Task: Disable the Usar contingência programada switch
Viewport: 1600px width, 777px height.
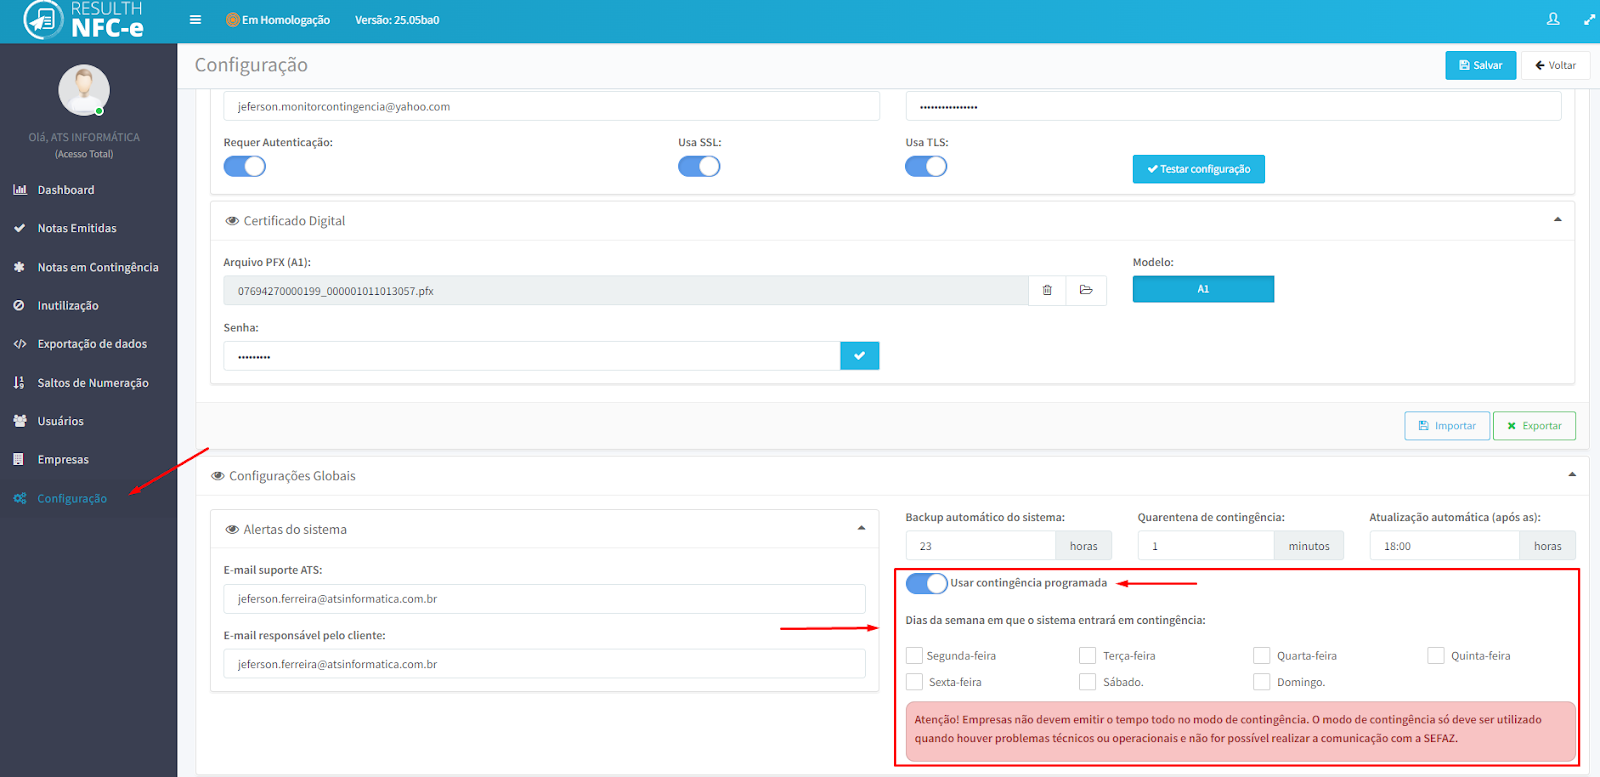Action: tap(926, 583)
